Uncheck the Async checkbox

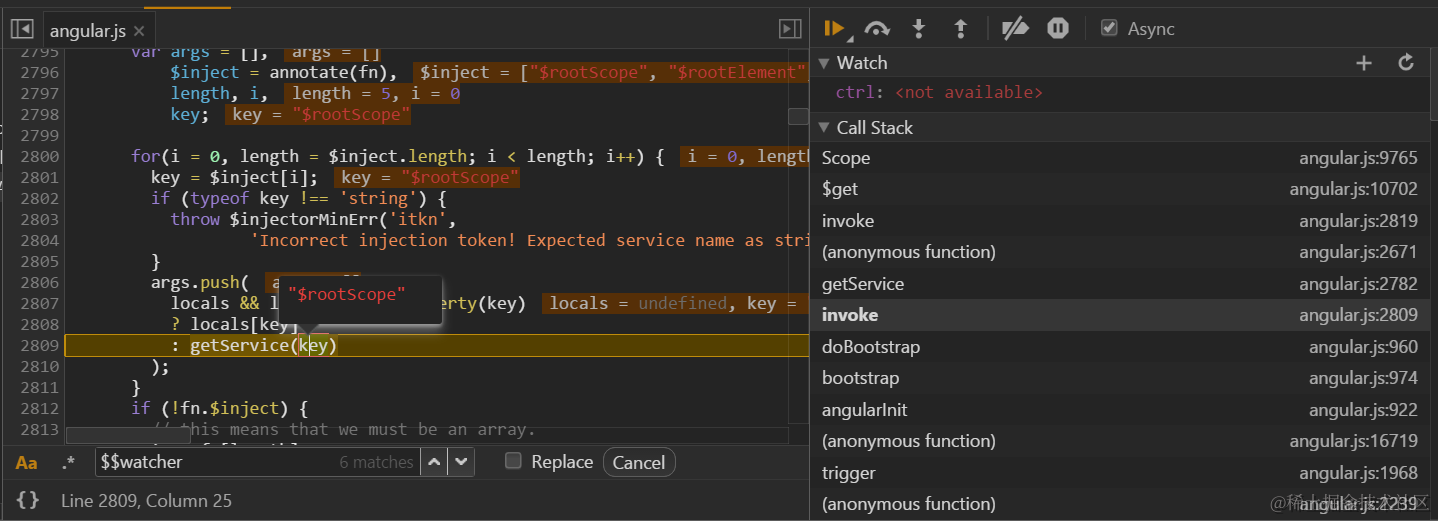pyautogui.click(x=1109, y=28)
